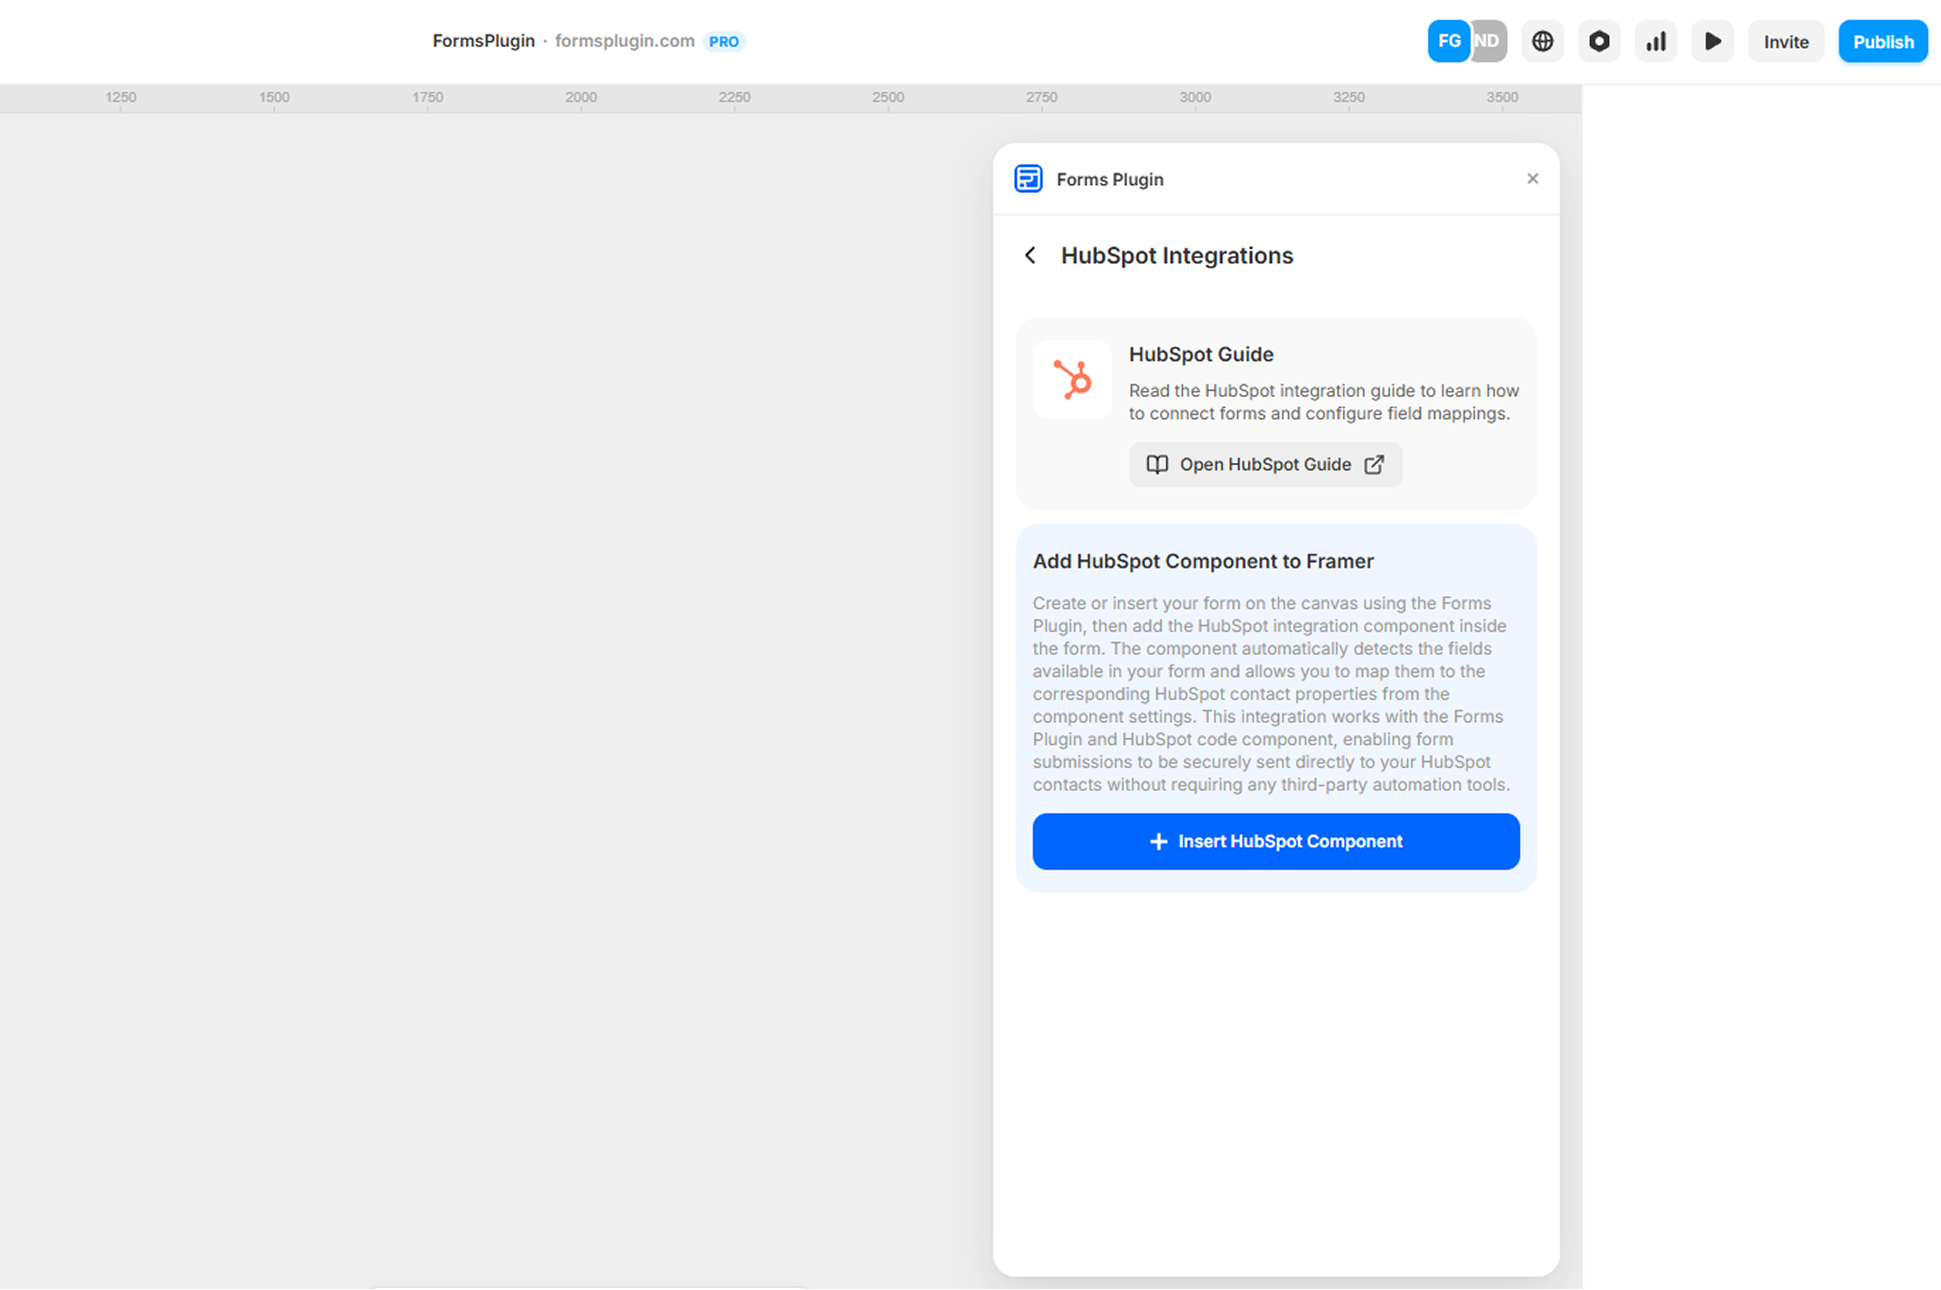The image size is (1941, 1290).
Task: Click the Invite button
Action: [1786, 41]
